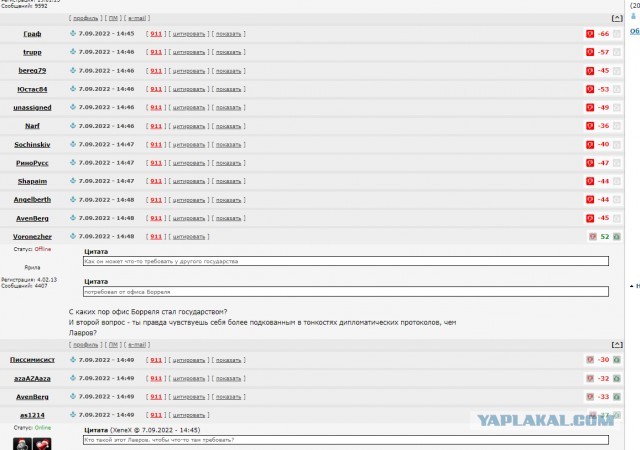The image size is (640, 450).
Task: Quote Sochinskiy's post via цитировать
Action: 189,145
